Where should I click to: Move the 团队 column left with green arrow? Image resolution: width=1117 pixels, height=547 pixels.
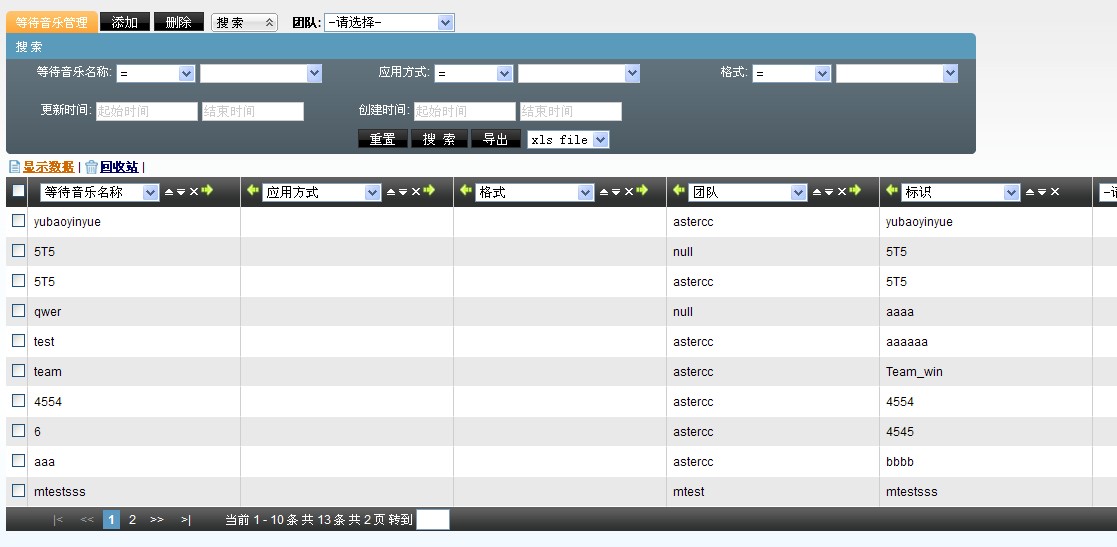coord(680,191)
